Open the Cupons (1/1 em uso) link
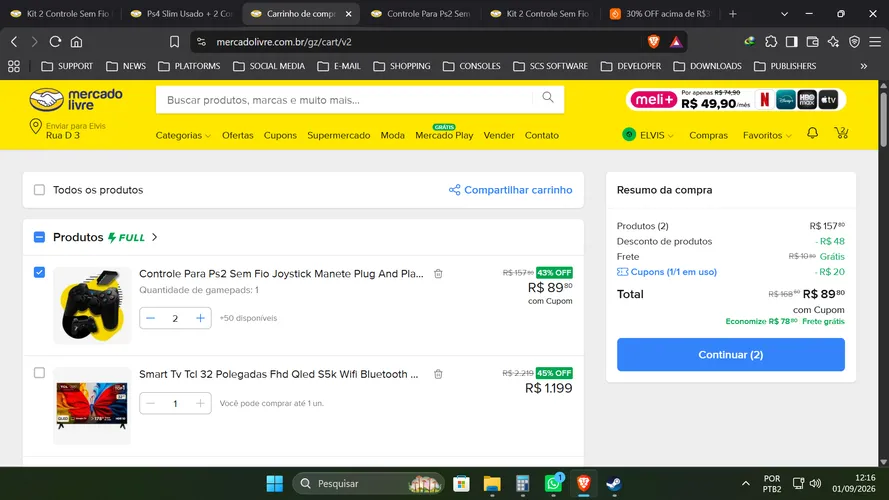Image resolution: width=889 pixels, height=500 pixels. coord(667,272)
